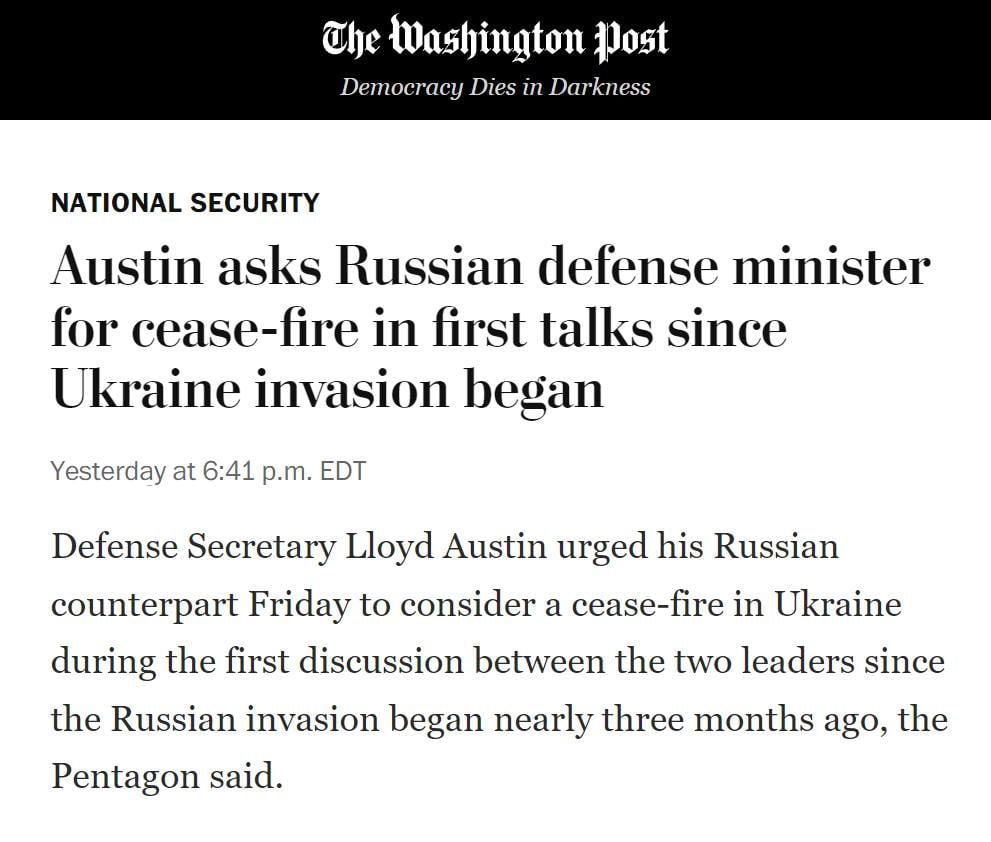Open the NATIONAL SECURITY section link
Image resolution: width=991 pixels, height=842 pixels.
(x=185, y=203)
